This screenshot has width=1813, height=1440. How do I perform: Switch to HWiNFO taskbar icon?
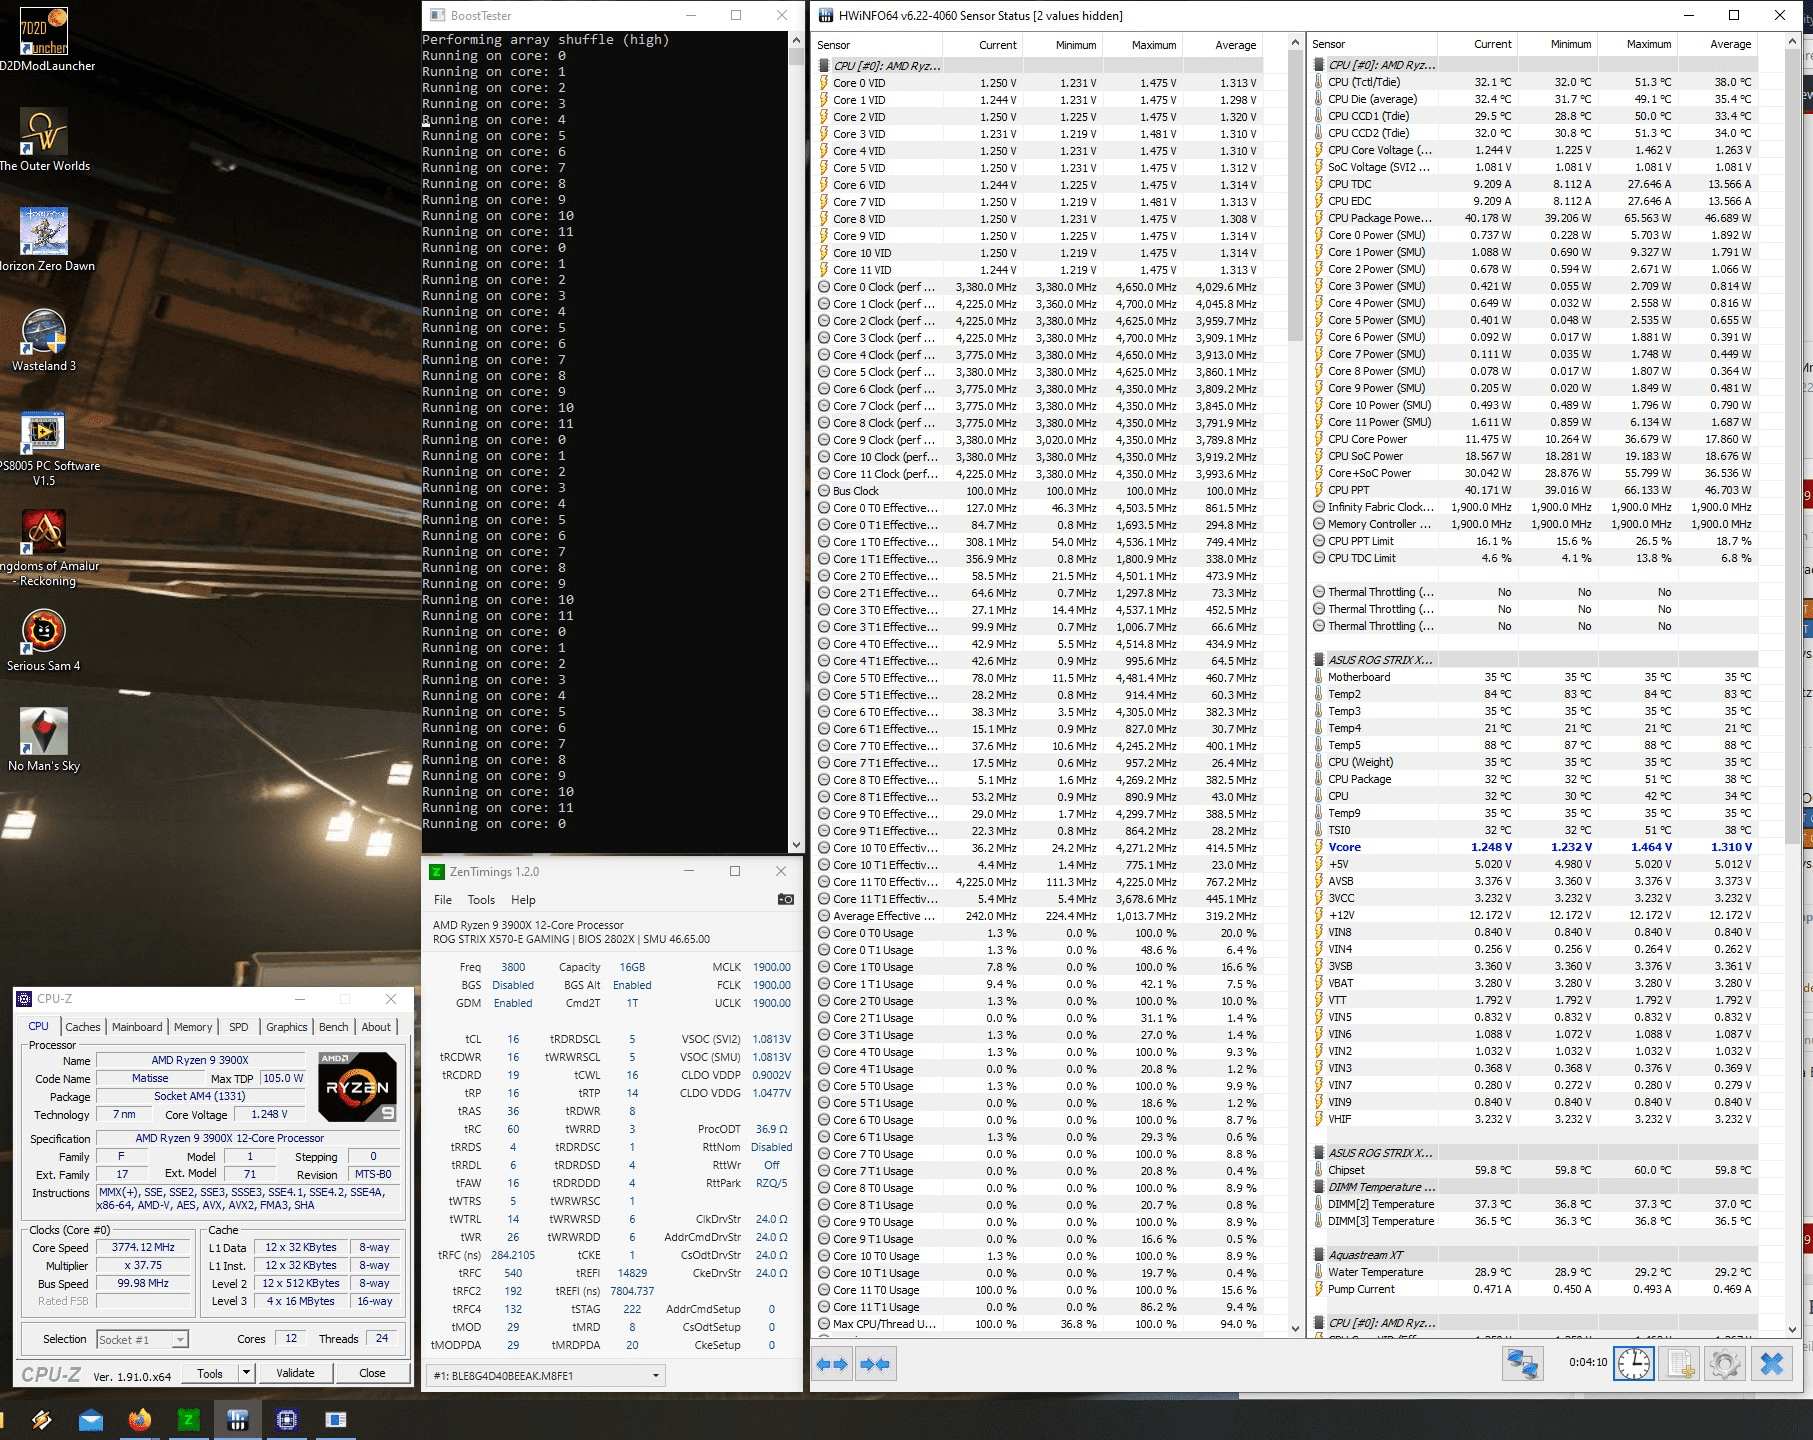pyautogui.click(x=237, y=1420)
